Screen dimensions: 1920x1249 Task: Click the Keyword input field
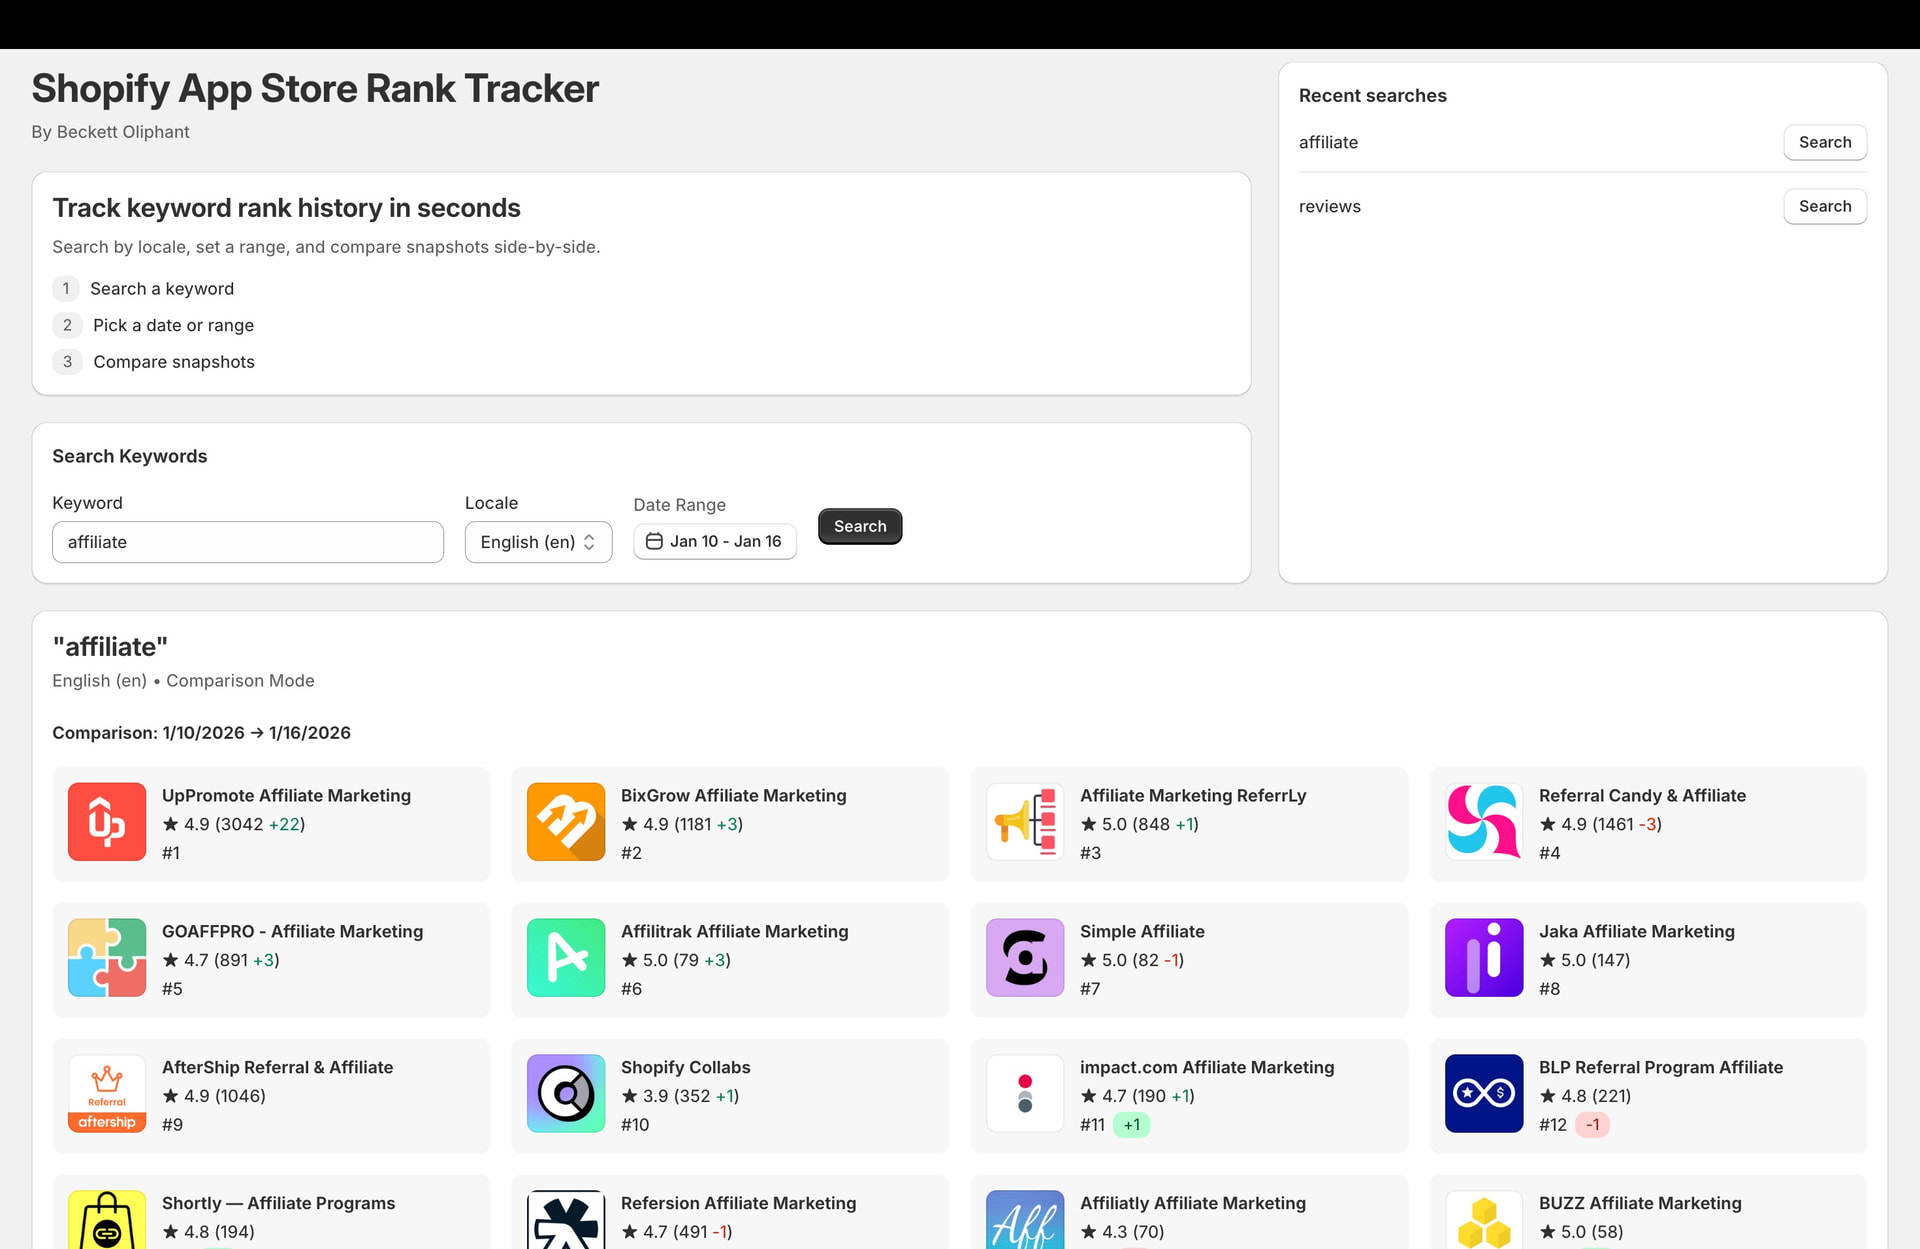pyautogui.click(x=248, y=542)
